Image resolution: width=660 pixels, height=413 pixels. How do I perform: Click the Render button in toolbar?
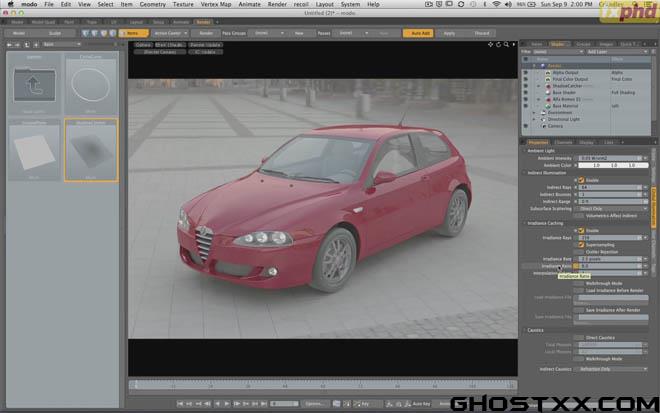pos(206,33)
